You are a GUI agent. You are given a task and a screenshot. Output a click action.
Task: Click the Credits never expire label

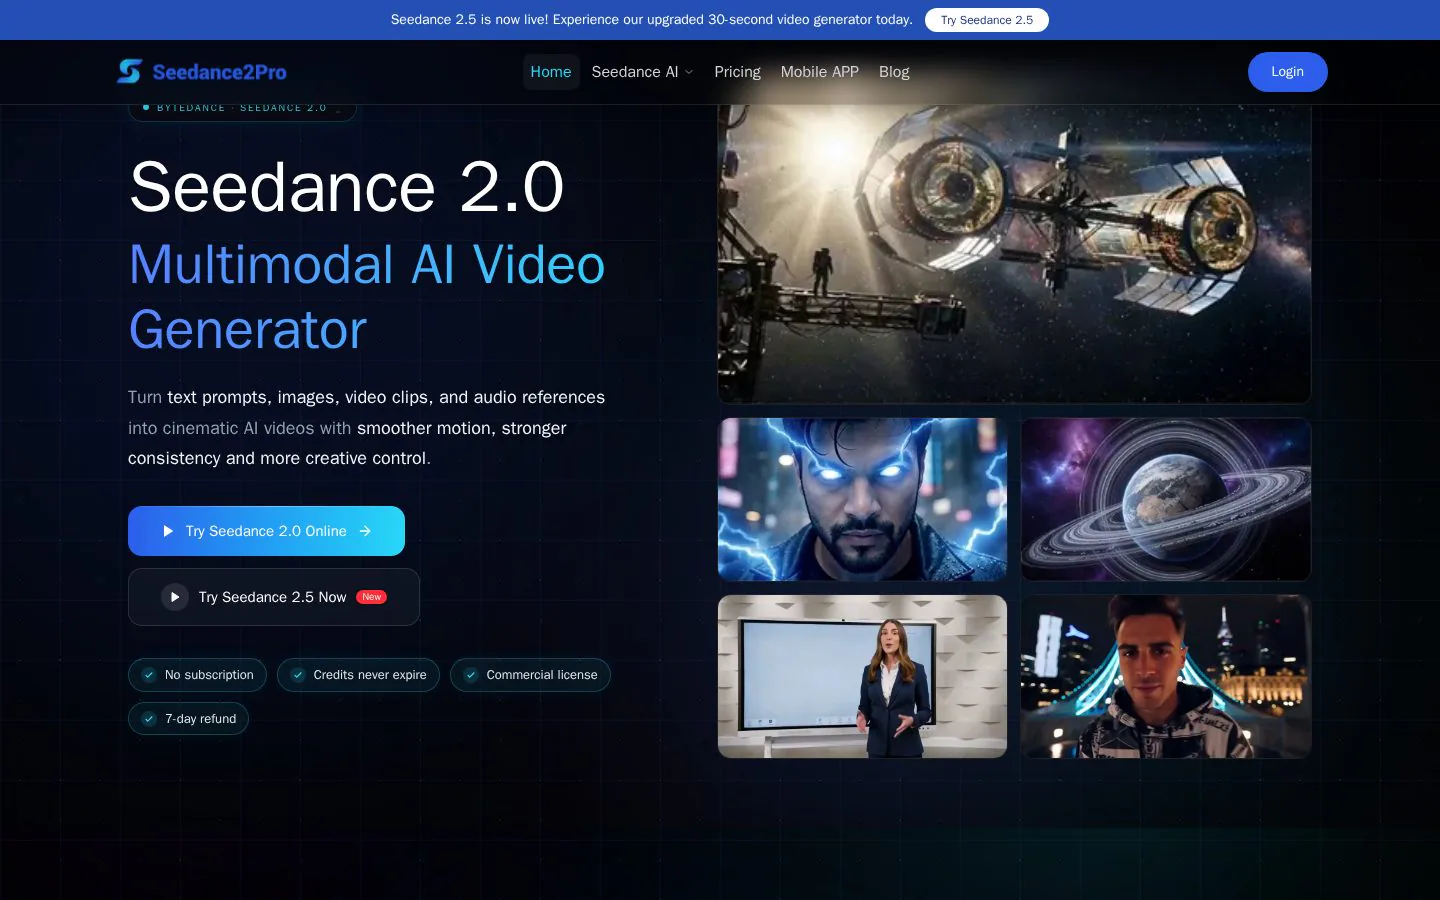coord(370,675)
